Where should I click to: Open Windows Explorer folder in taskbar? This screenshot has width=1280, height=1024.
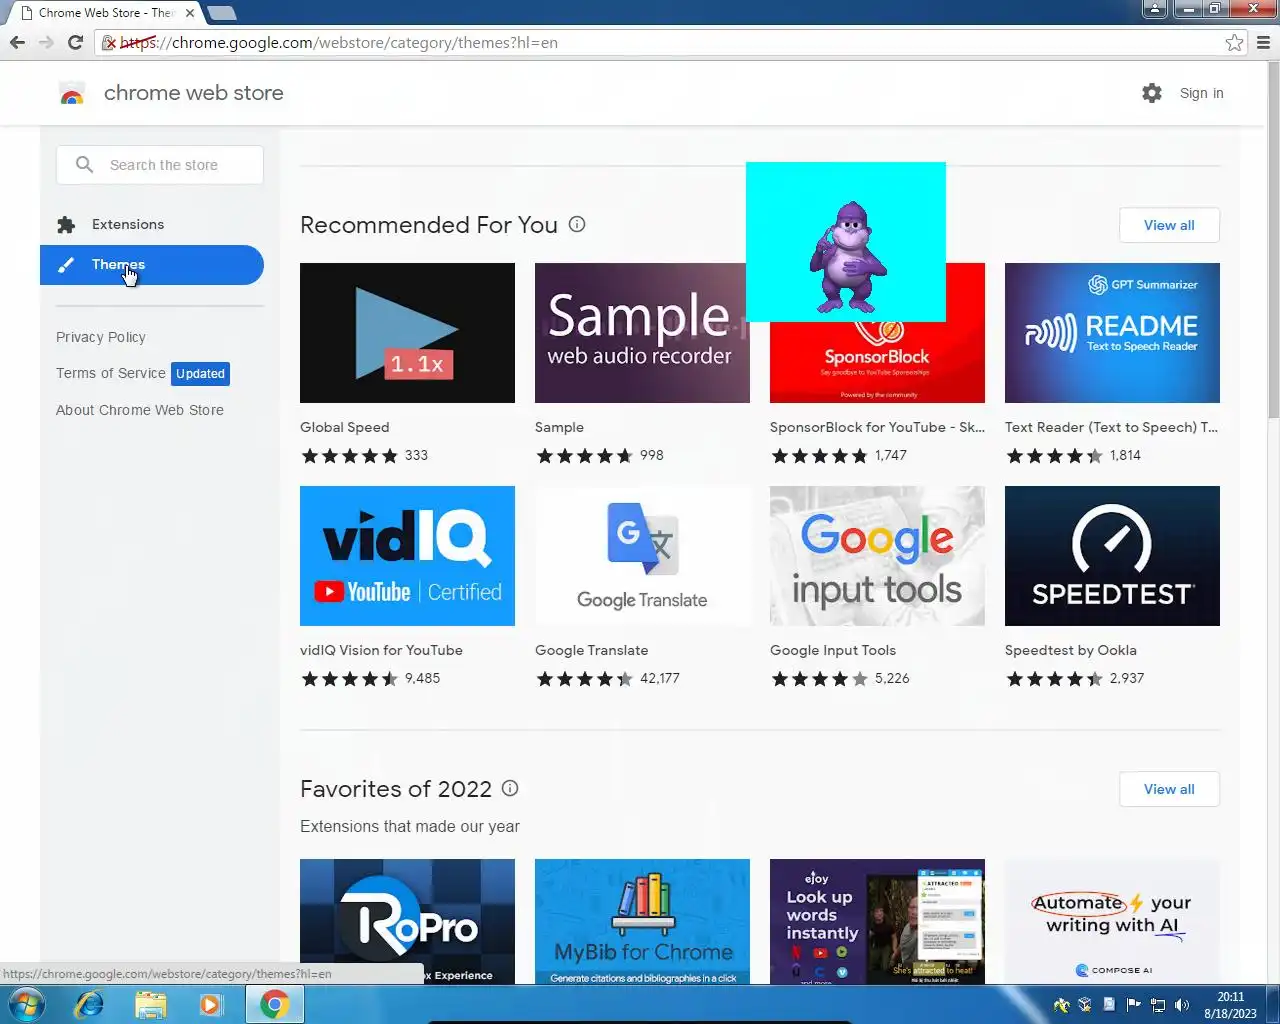(x=150, y=1004)
